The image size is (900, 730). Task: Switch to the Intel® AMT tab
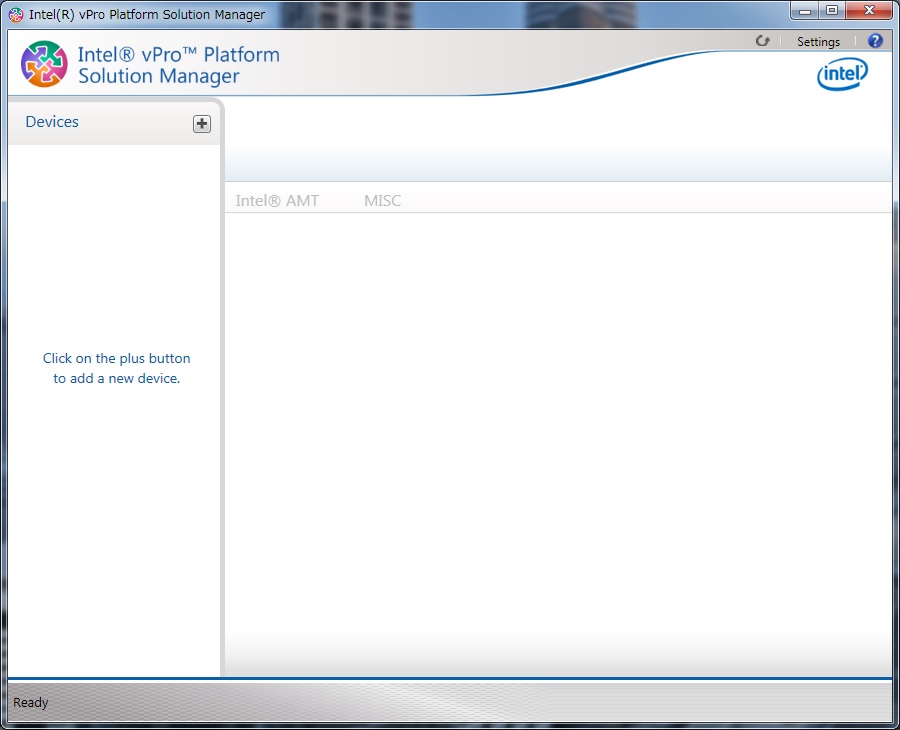coord(277,200)
